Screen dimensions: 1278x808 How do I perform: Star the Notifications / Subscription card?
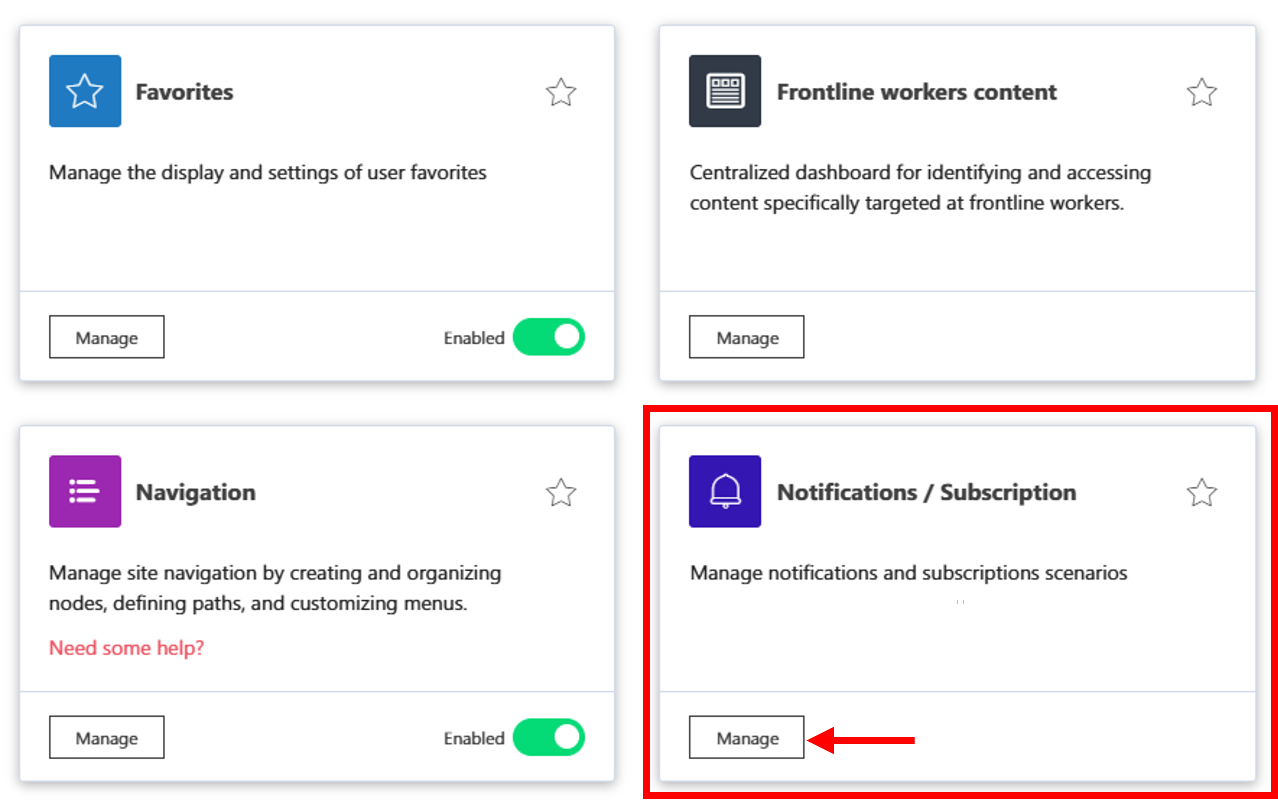tap(1201, 492)
